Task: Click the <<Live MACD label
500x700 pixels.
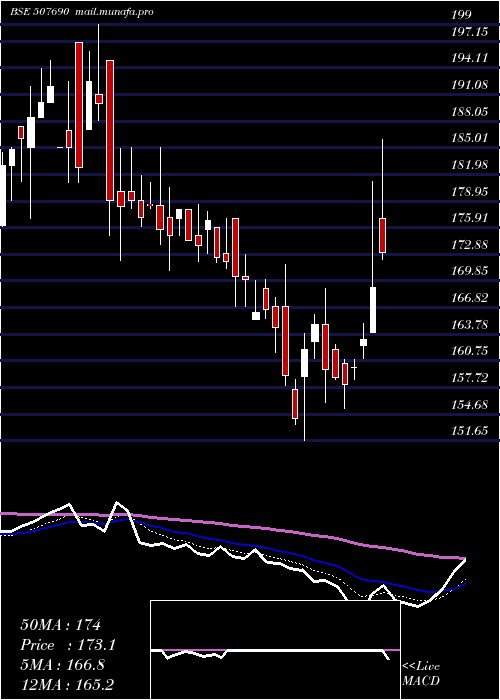Action: (421, 674)
